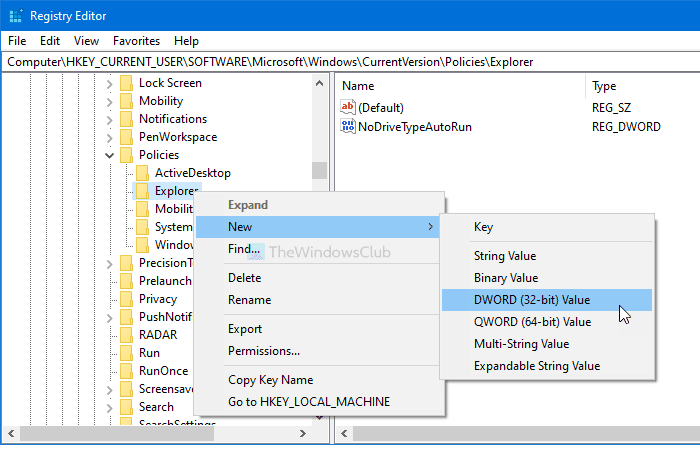Screen dimensions: 700x452
Task: Select the ActiveDesktop folder icon
Action: point(142,173)
